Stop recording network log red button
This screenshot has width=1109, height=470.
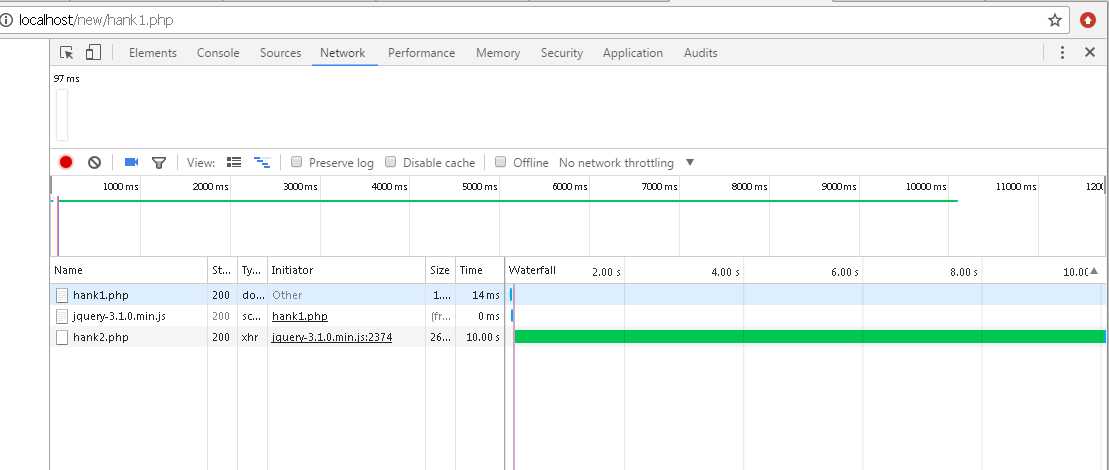click(66, 163)
